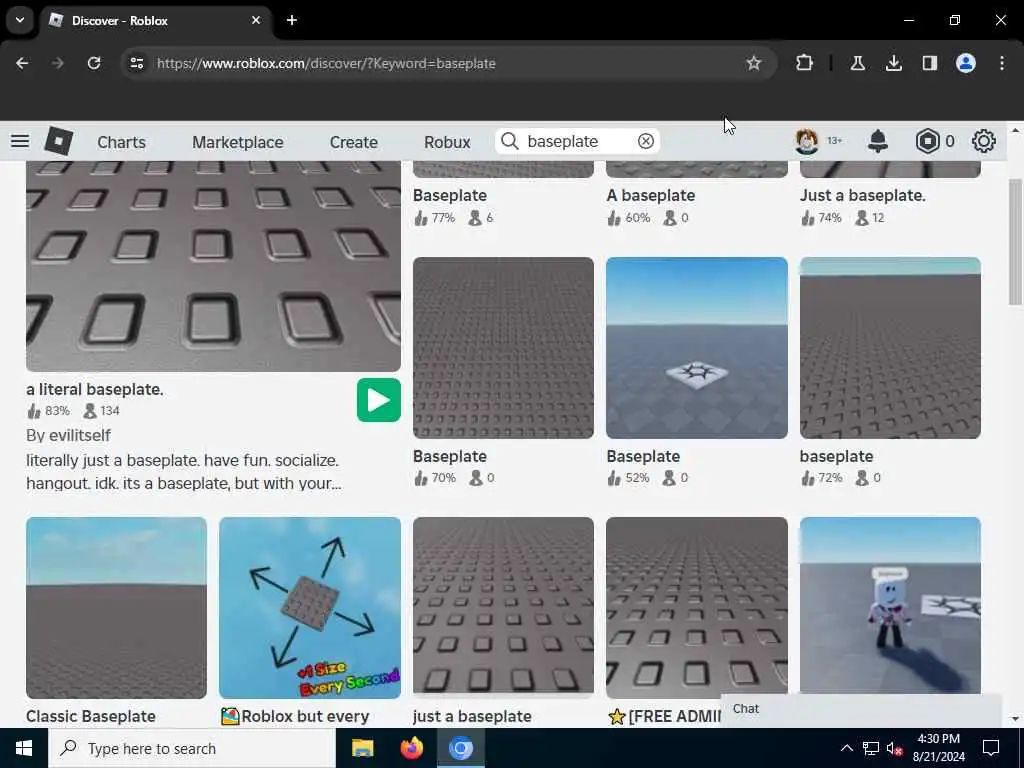
Task: Open Chrome downloads icon
Action: tap(893, 63)
